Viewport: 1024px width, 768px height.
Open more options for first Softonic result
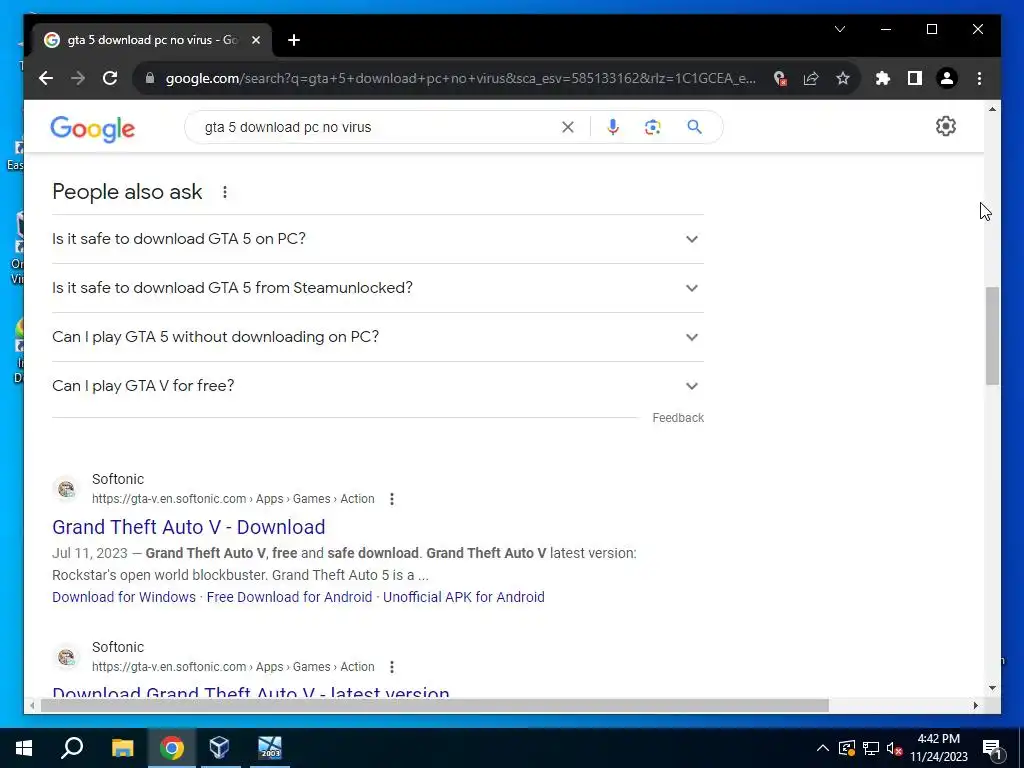392,499
